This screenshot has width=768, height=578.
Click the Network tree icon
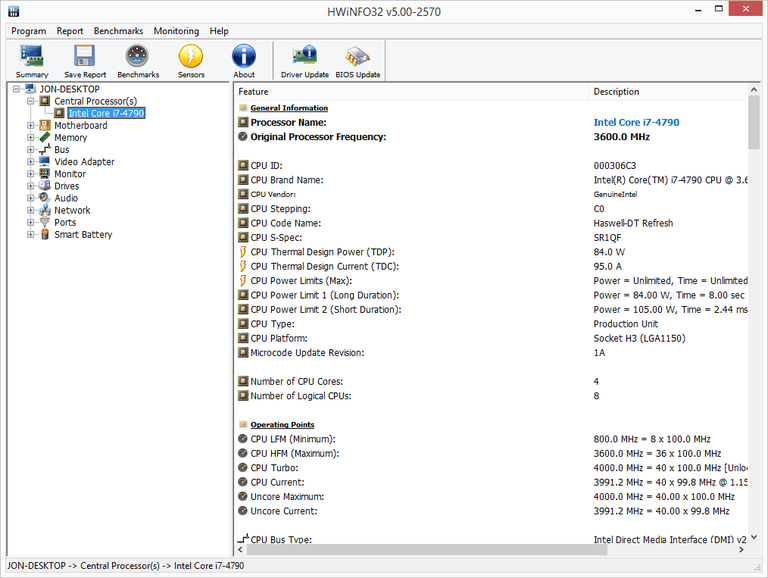pyautogui.click(x=45, y=210)
